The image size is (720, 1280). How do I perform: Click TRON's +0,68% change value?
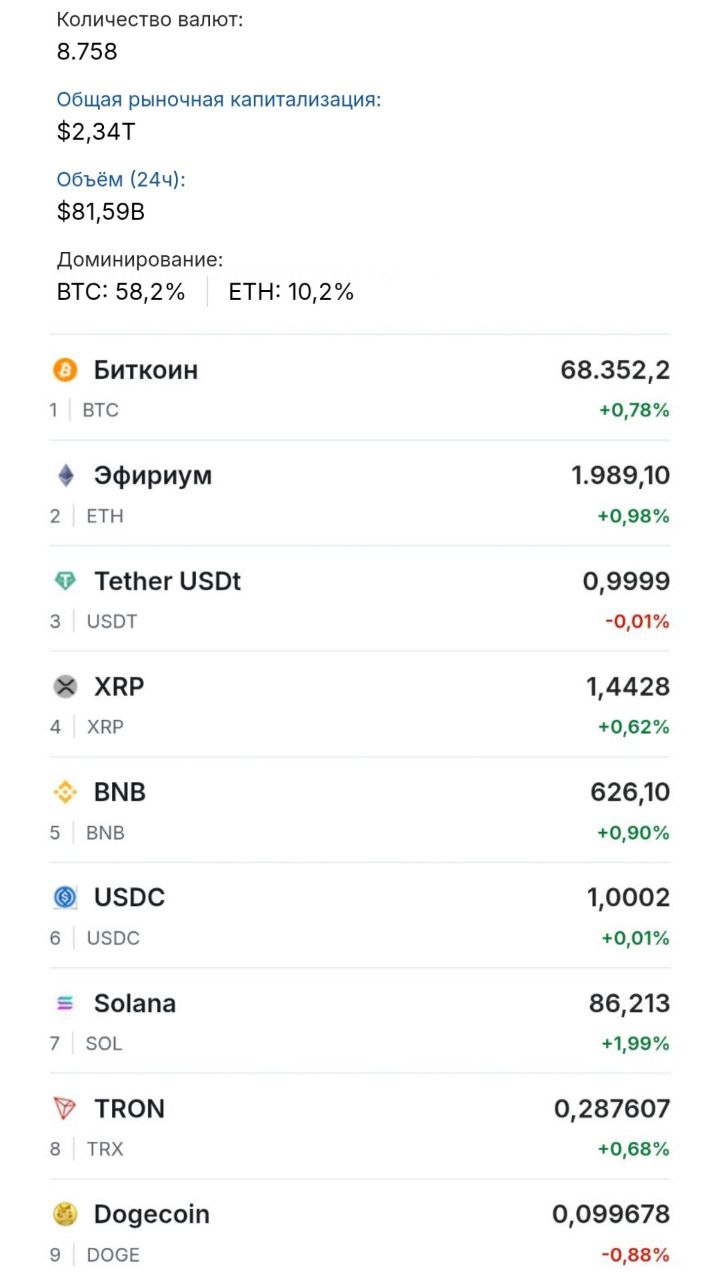point(634,1149)
